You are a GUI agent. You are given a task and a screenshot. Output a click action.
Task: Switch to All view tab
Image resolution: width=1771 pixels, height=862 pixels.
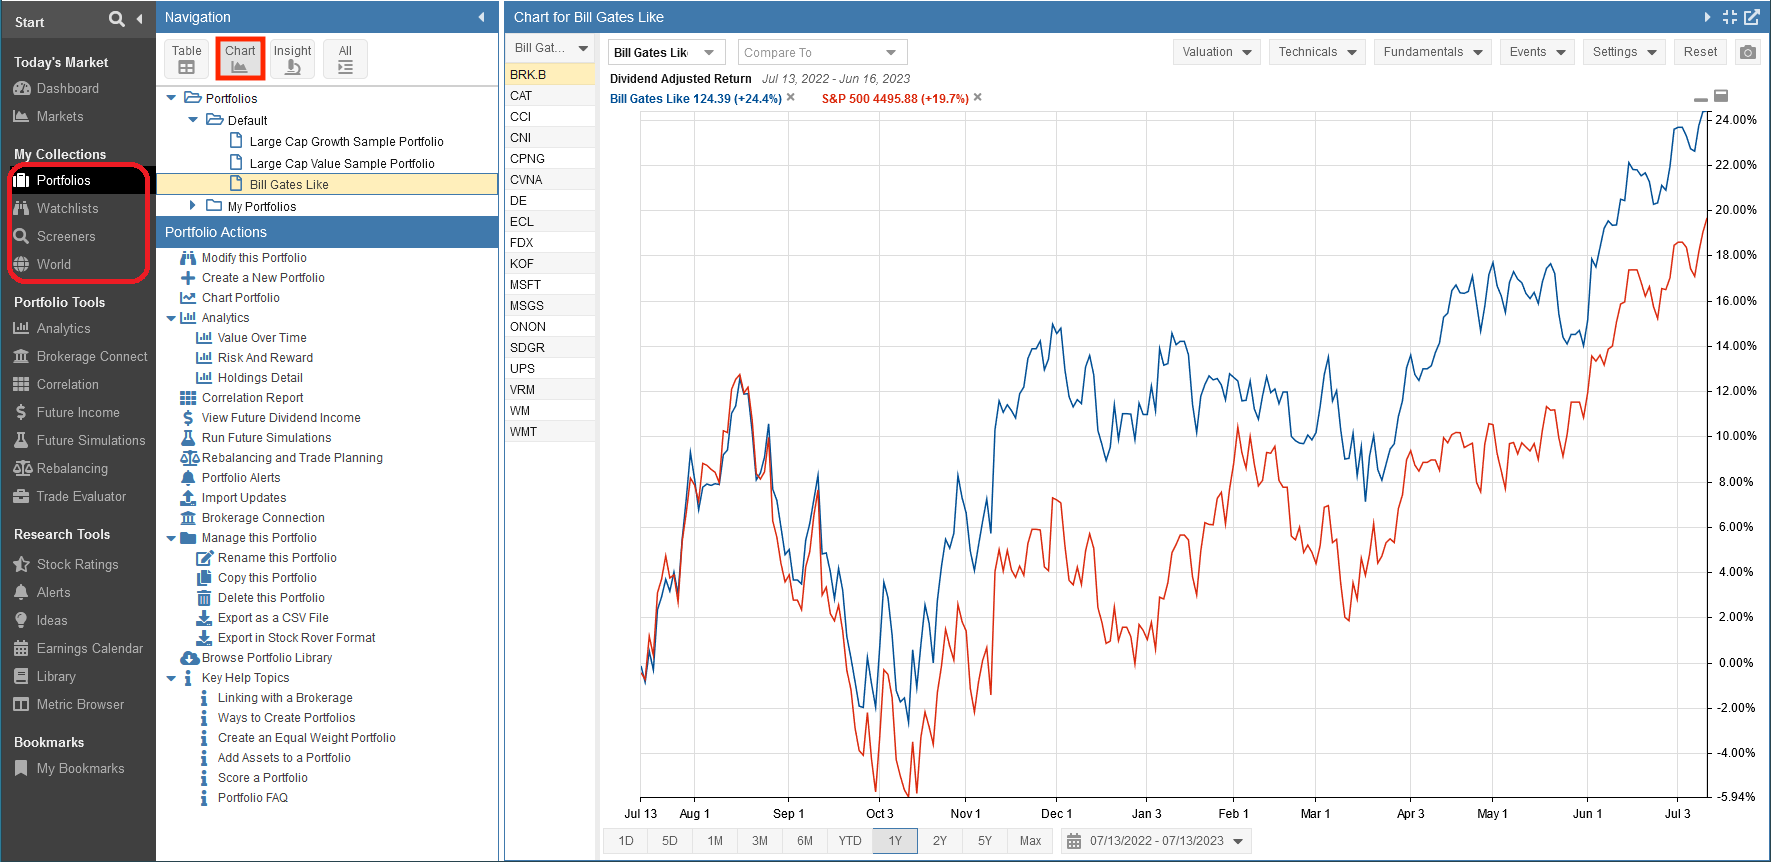345,59
